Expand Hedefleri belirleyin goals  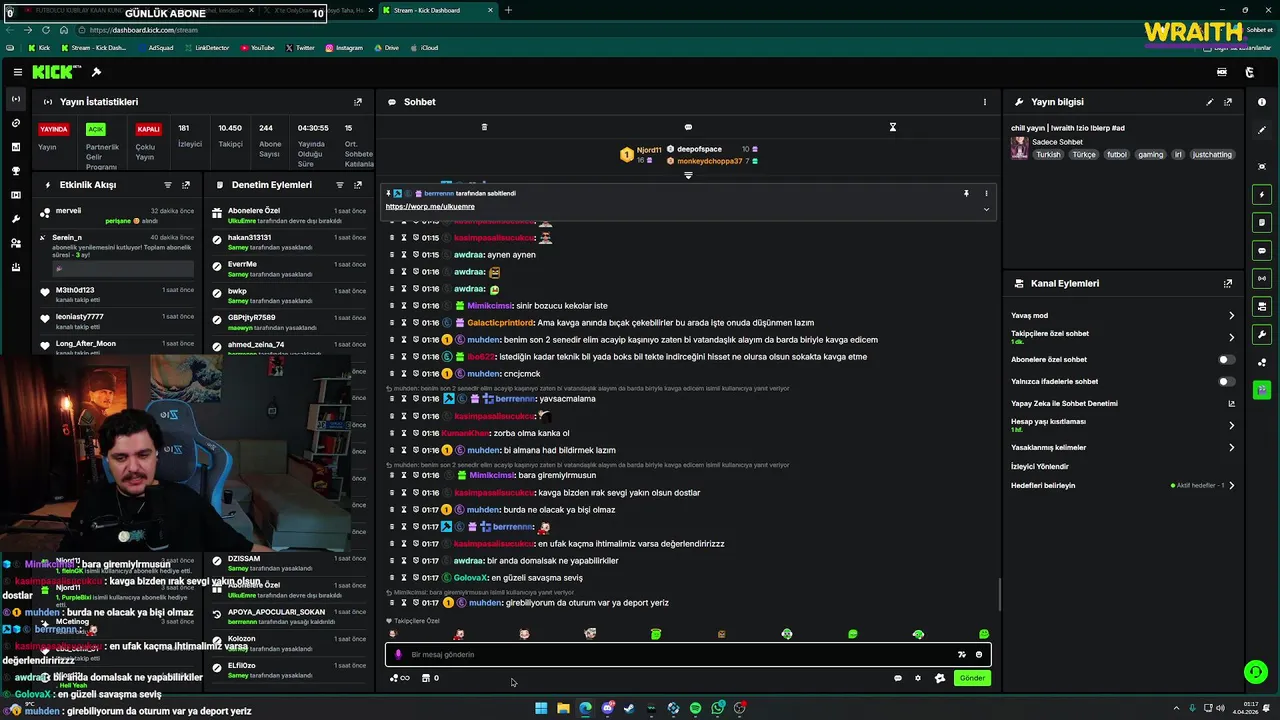tap(1231, 486)
